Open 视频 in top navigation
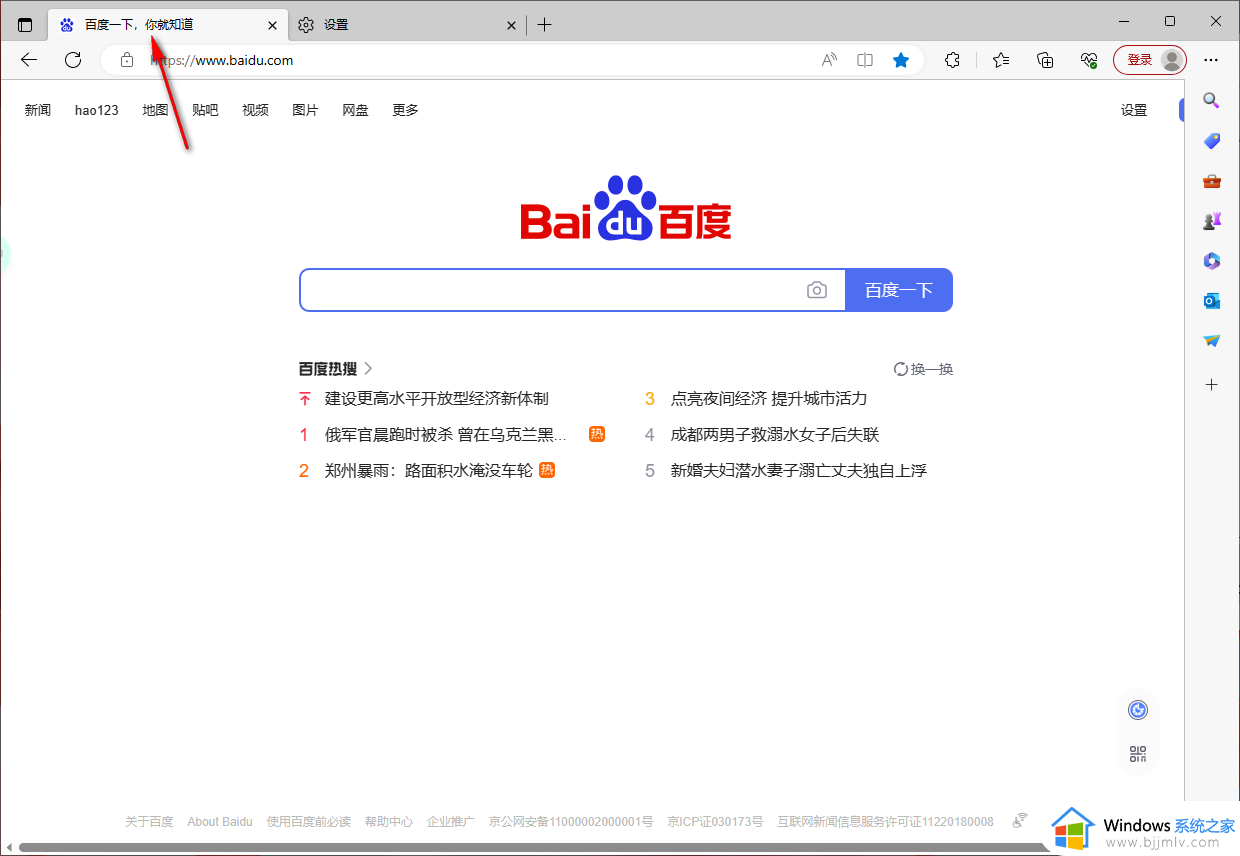The image size is (1240, 856). tap(255, 110)
